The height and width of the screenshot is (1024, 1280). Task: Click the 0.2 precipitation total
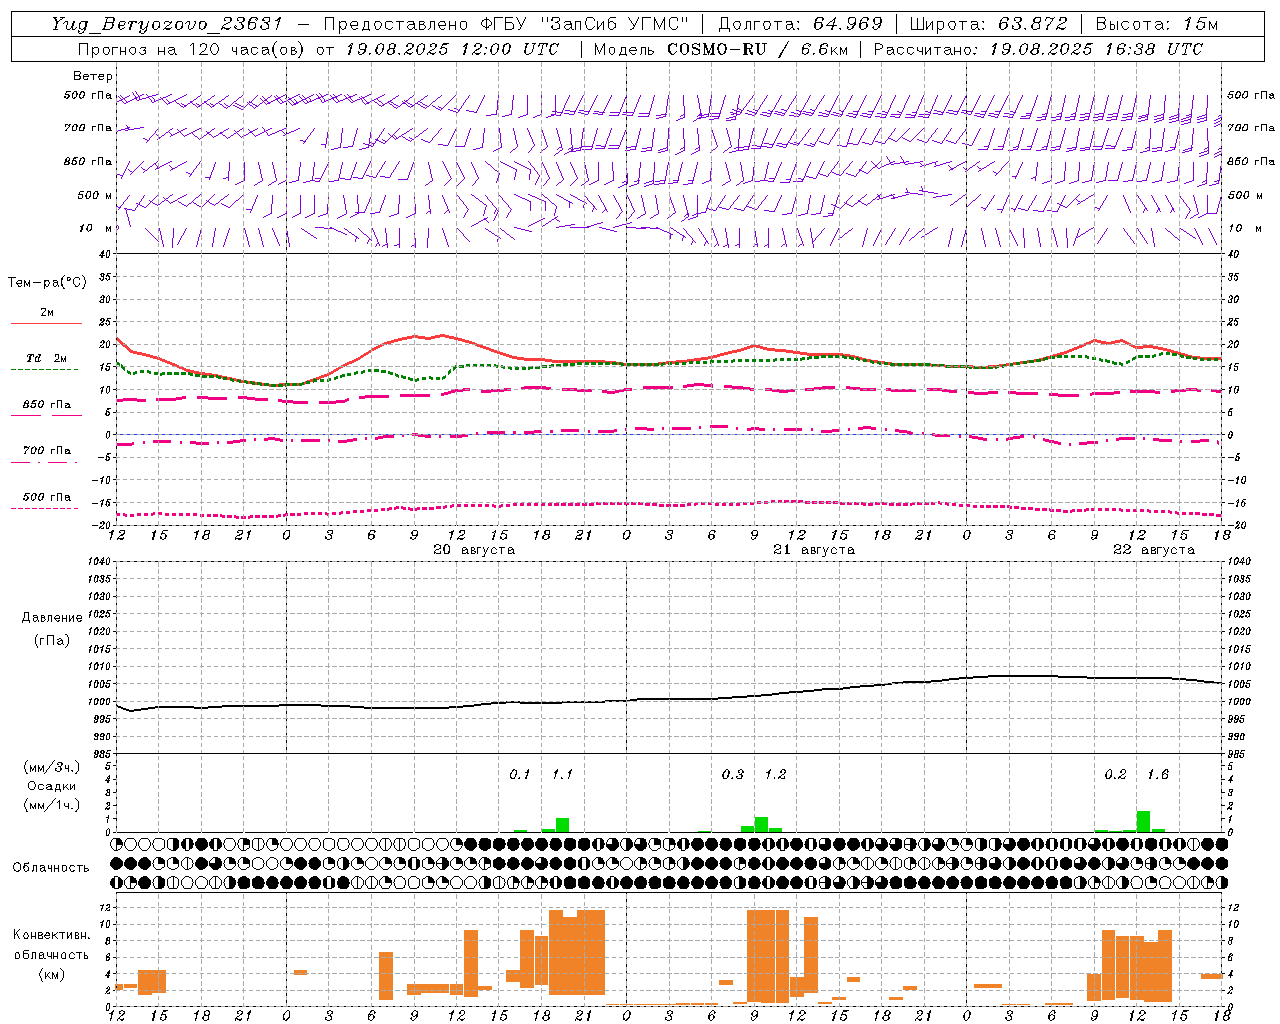tap(1116, 774)
